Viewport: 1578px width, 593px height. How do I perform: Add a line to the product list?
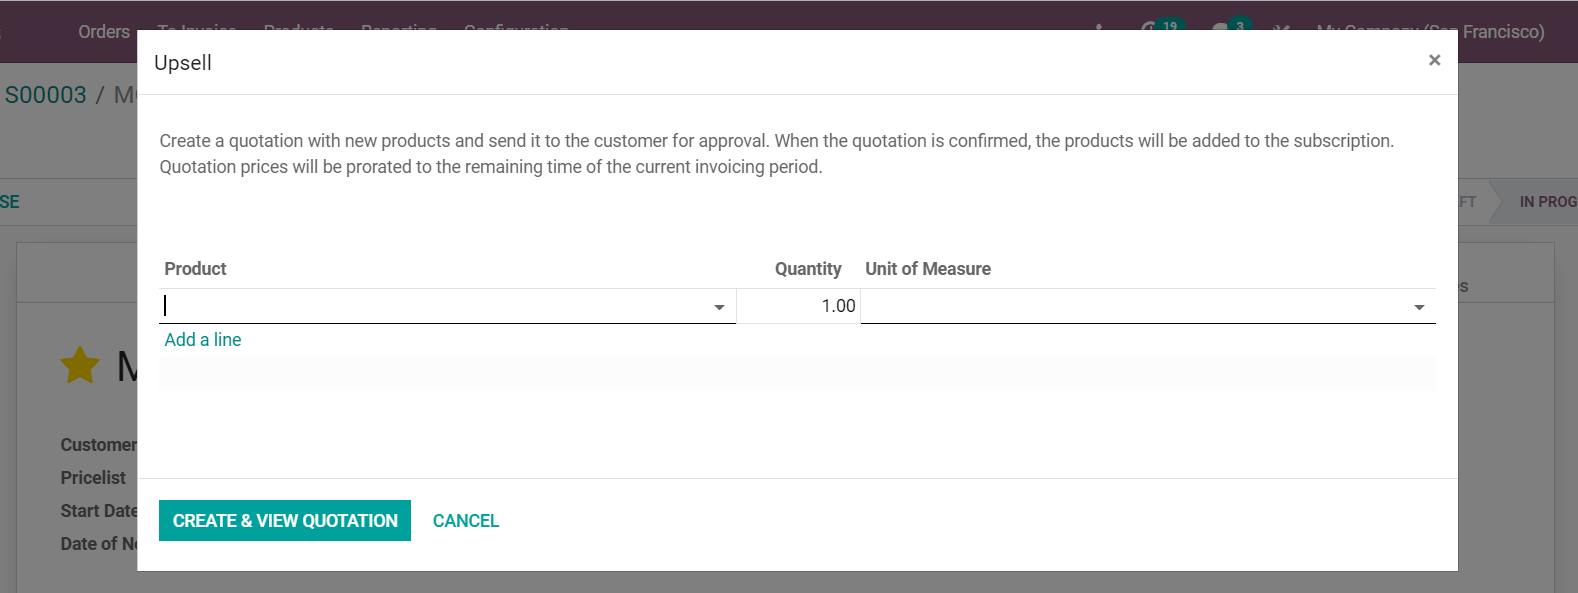[203, 340]
